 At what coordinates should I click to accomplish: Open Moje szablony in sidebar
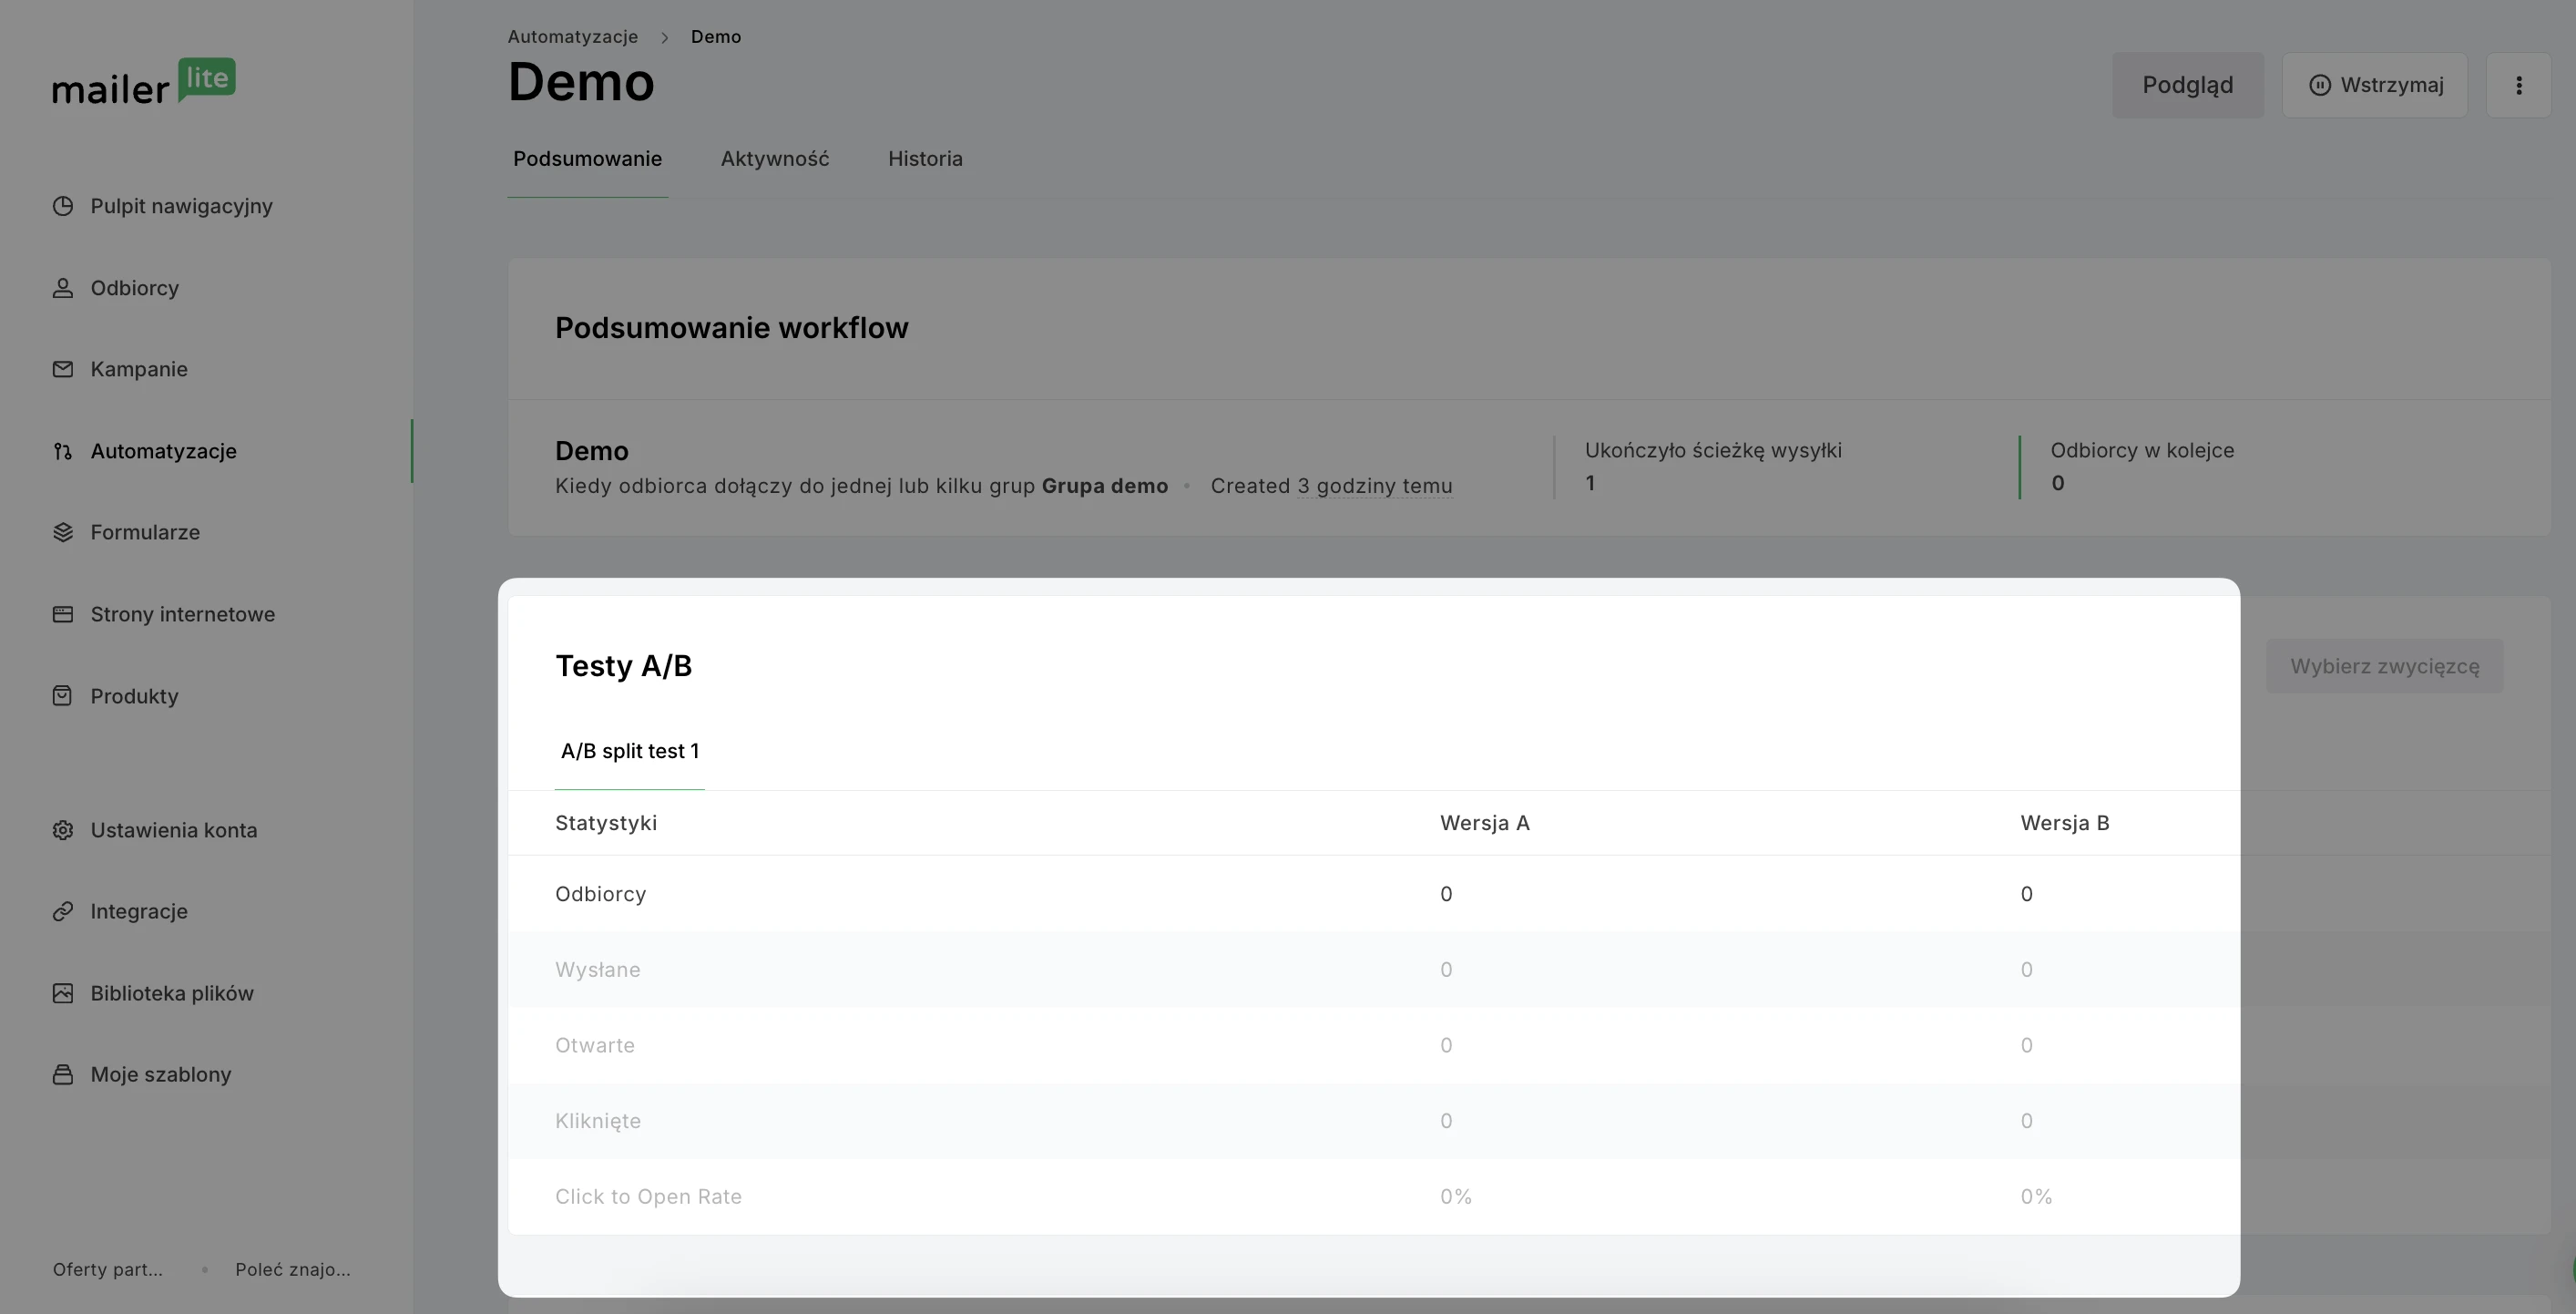(x=160, y=1074)
